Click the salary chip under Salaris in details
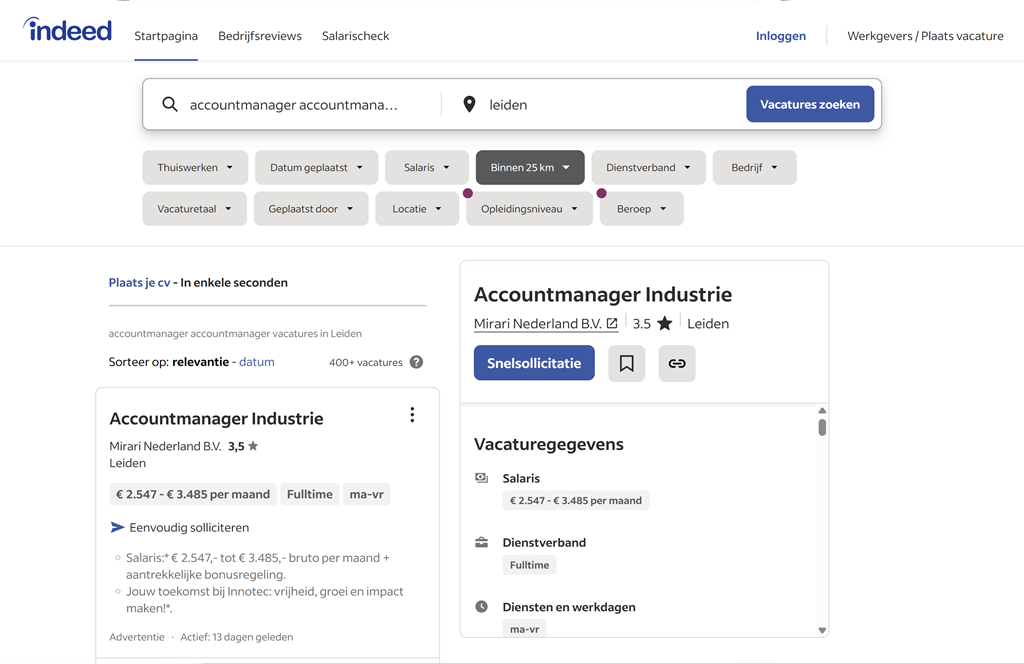The width and height of the screenshot is (1024, 664). click(576, 500)
